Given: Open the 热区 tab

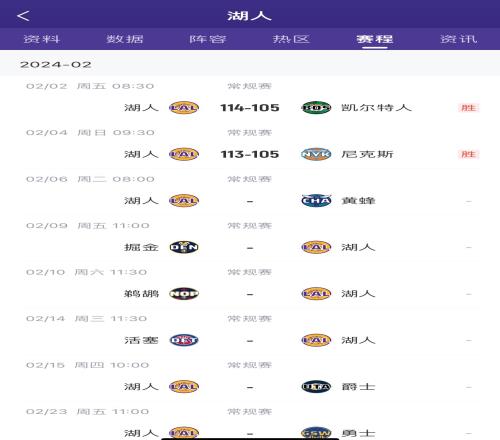Looking at the screenshot, I should point(291,39).
